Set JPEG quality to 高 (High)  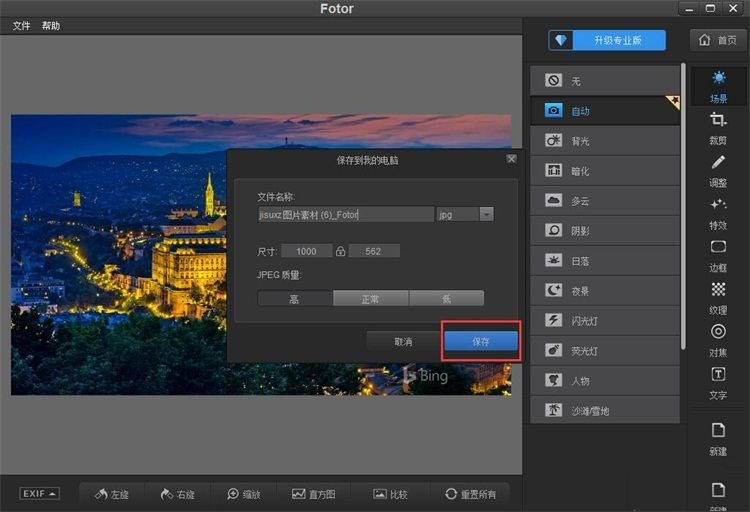pyautogui.click(x=295, y=299)
